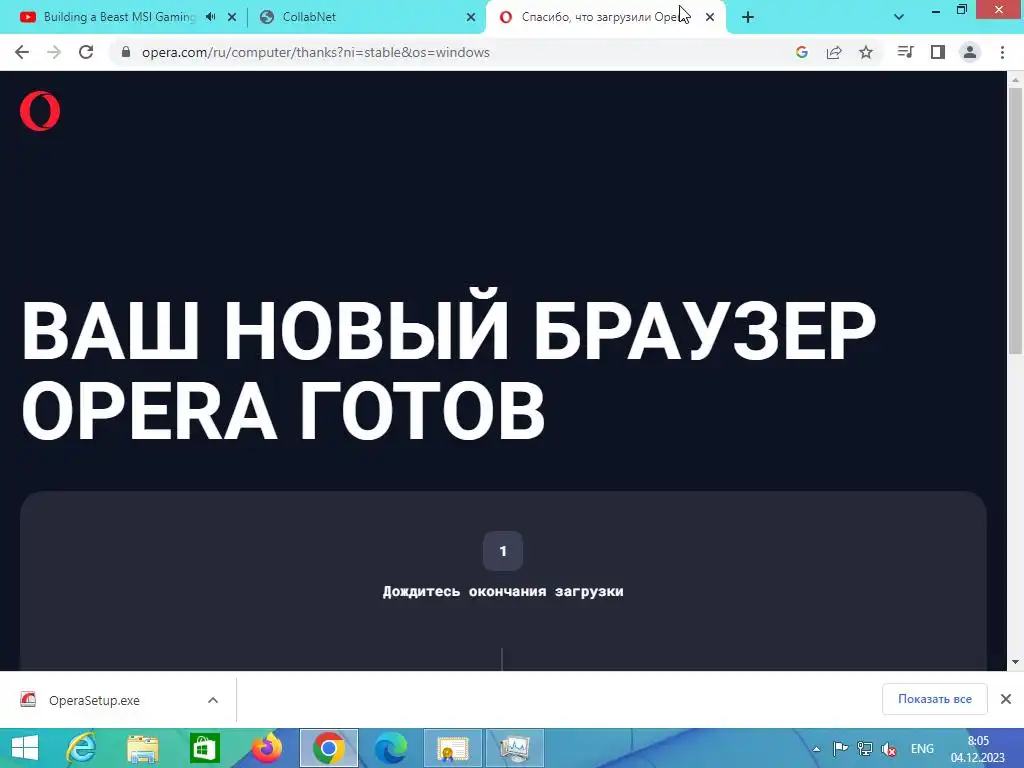
Task: Click the step 1 number badge
Action: coord(503,551)
